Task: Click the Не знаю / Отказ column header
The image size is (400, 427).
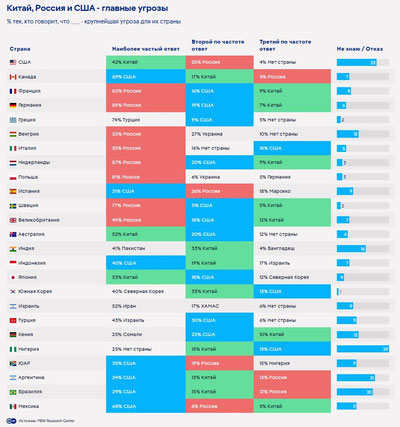Action: point(360,49)
